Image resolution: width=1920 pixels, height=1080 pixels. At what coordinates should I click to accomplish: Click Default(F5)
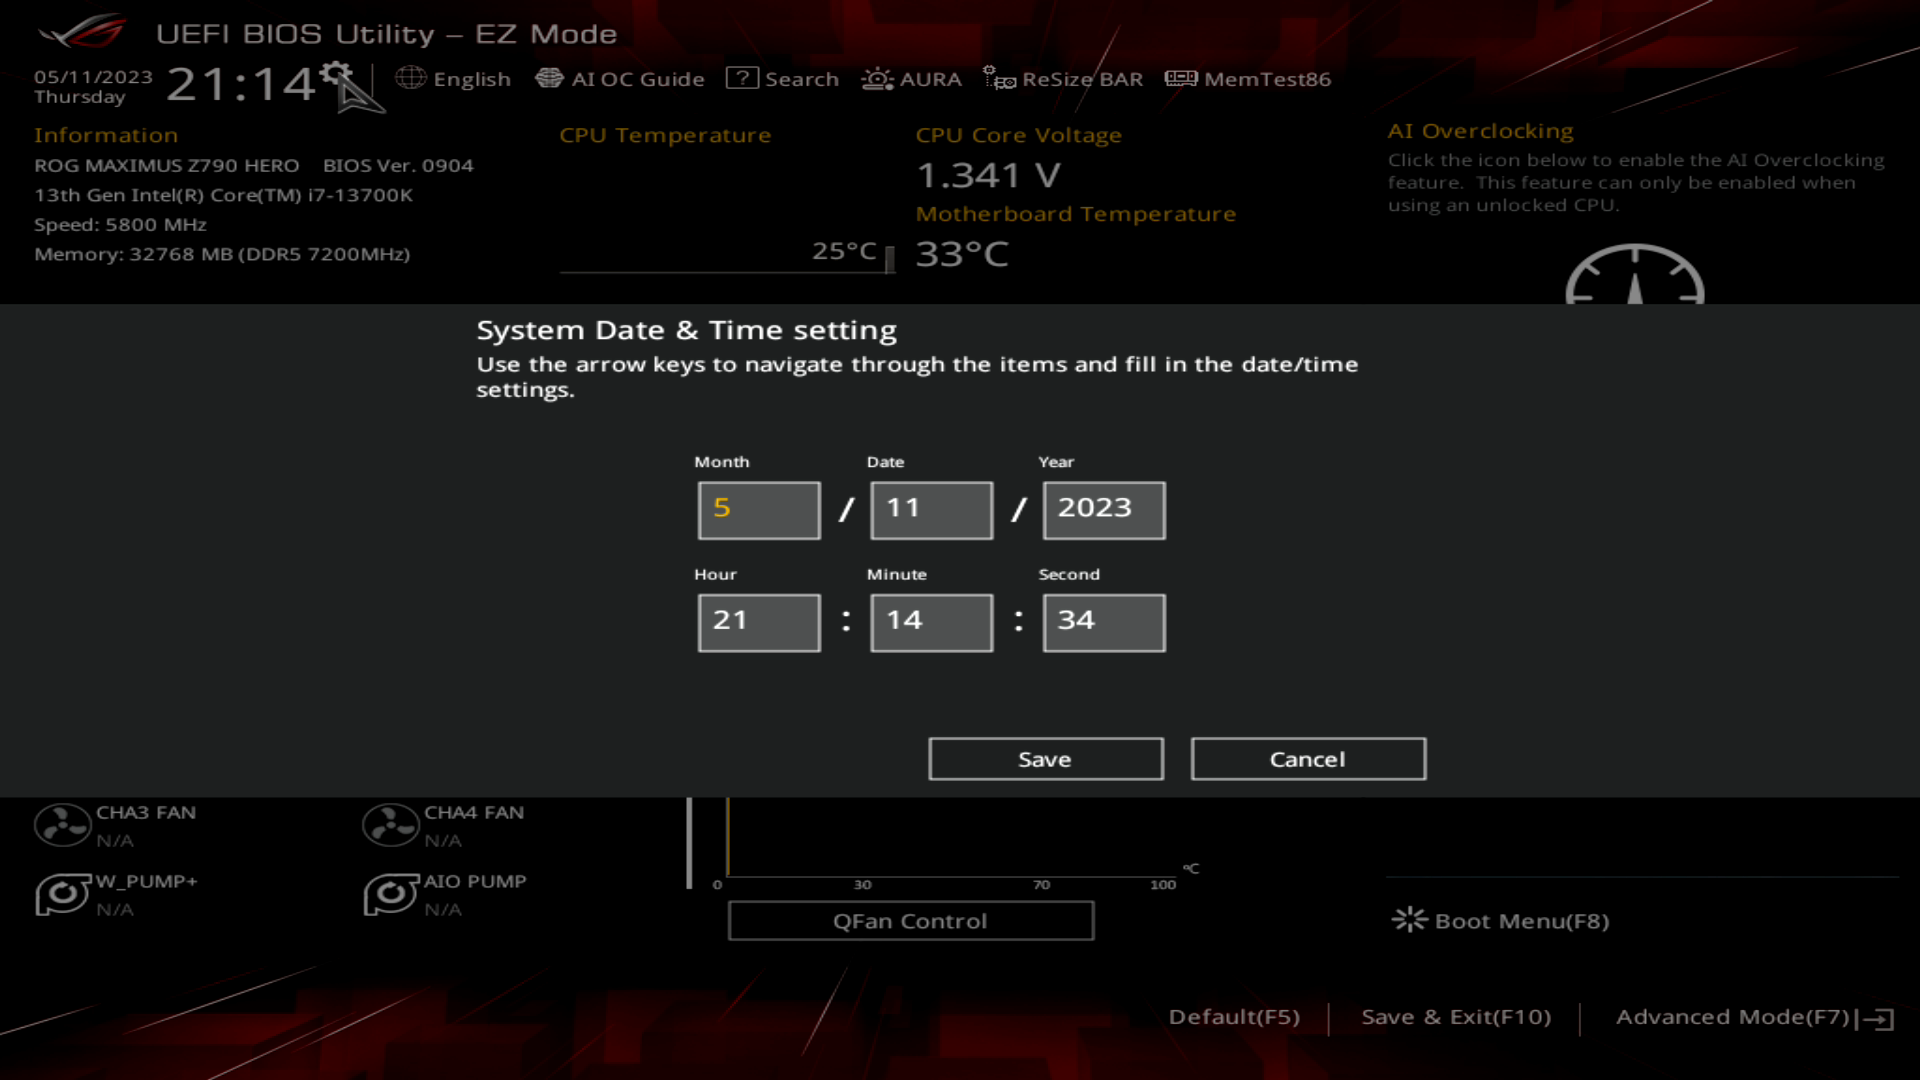pos(1234,1017)
